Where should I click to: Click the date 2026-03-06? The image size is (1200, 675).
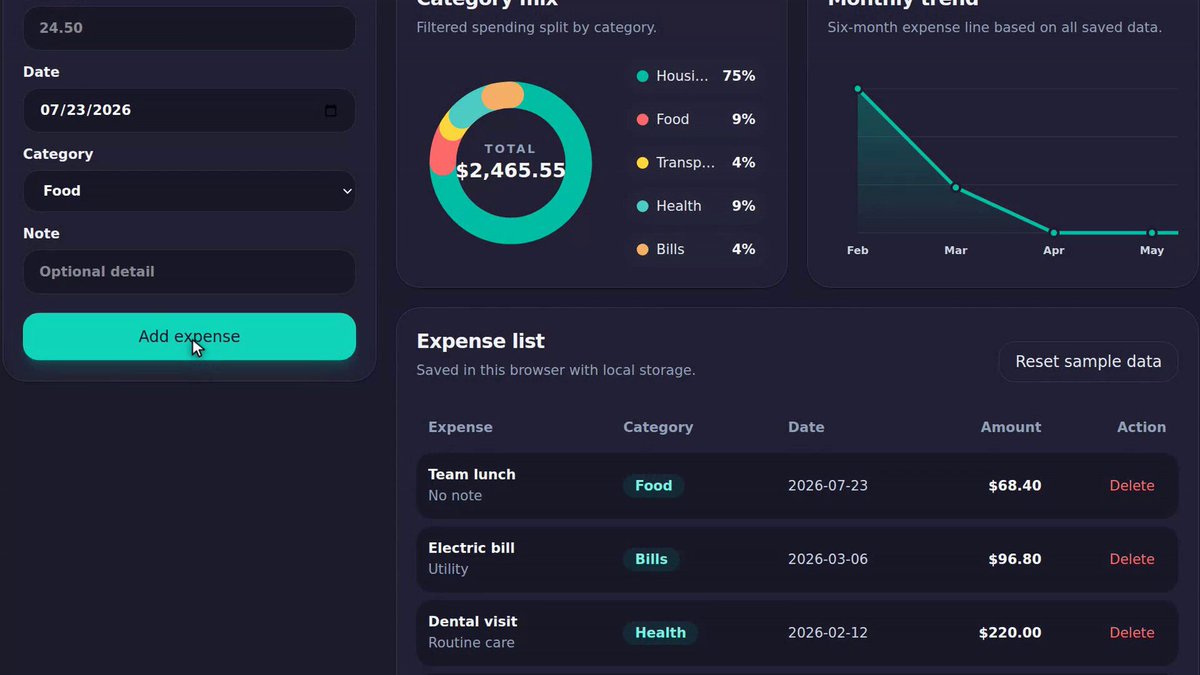tap(828, 559)
